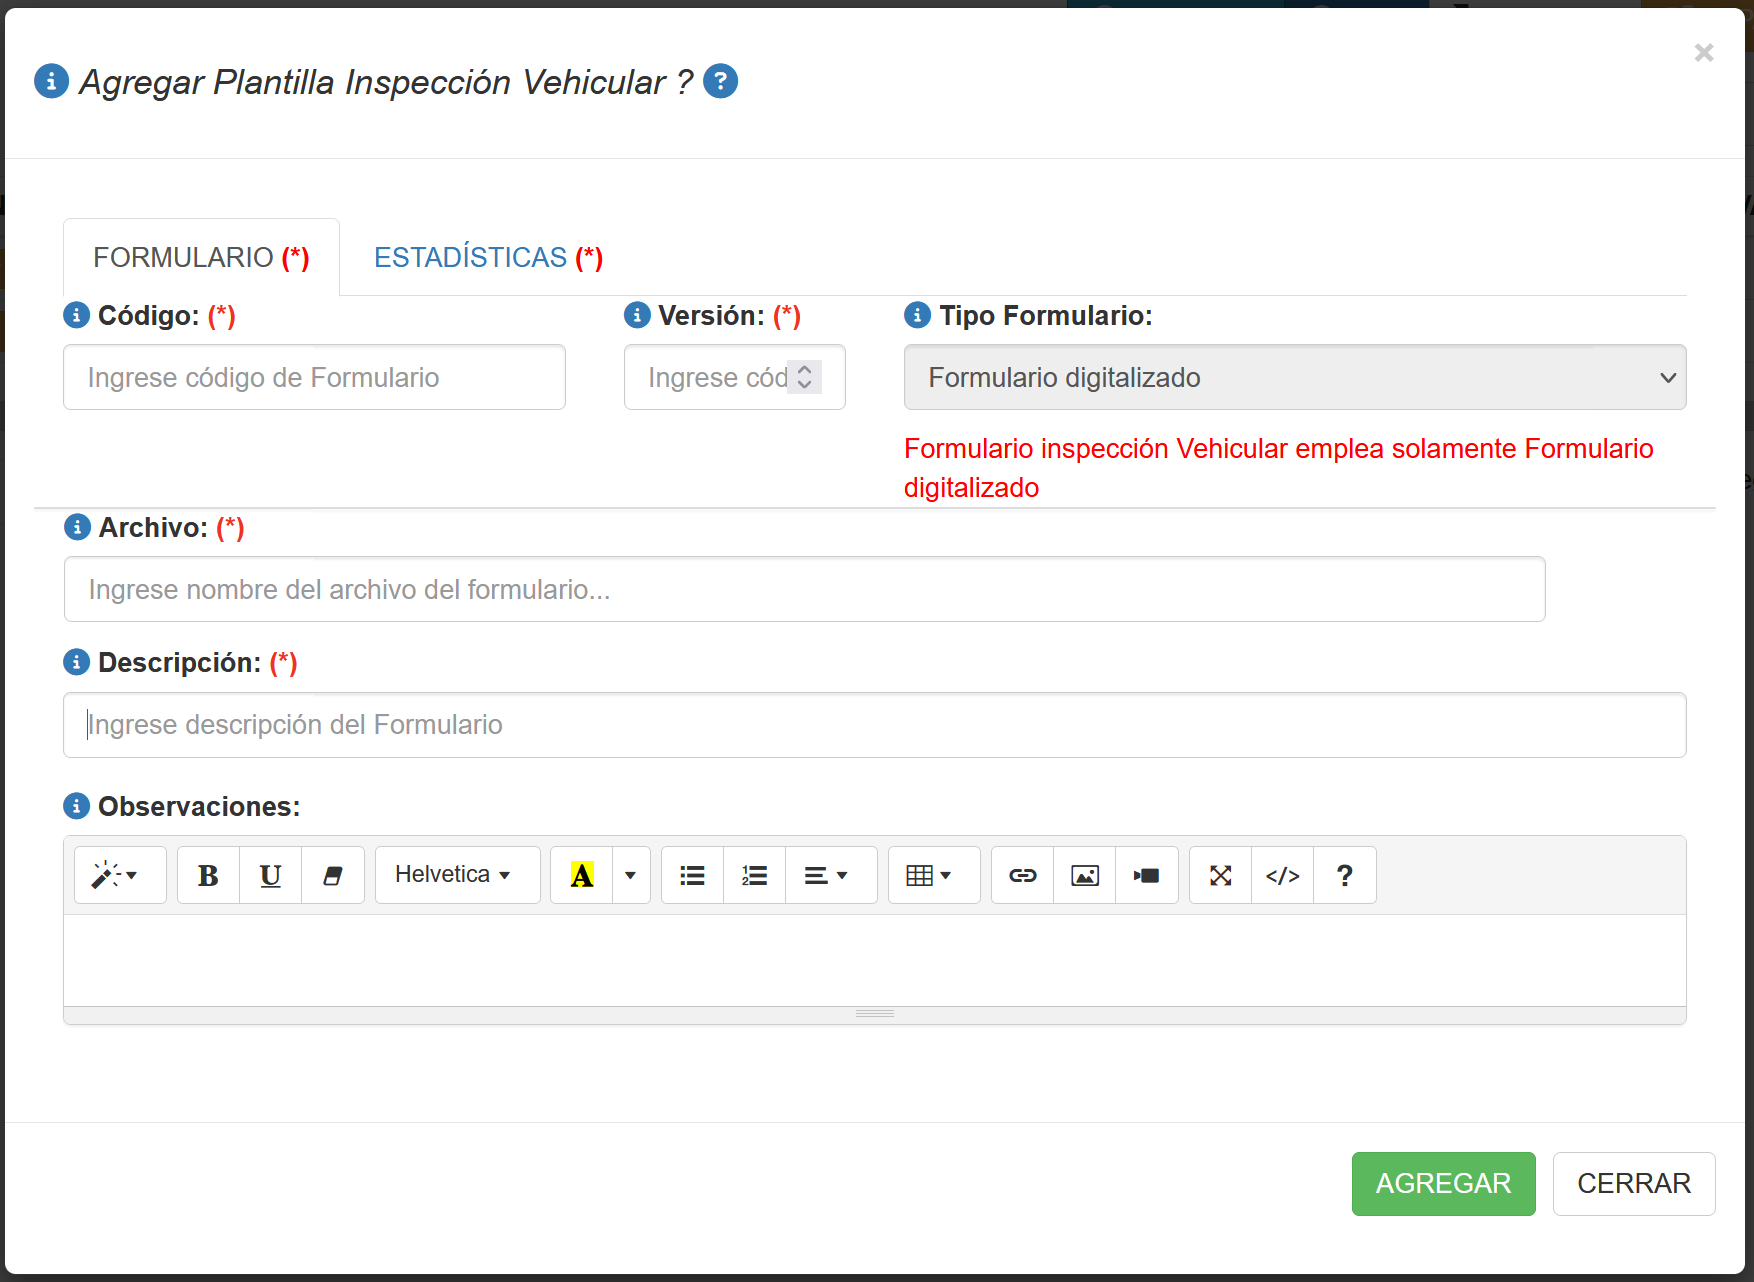Image resolution: width=1754 pixels, height=1282 pixels.
Task: Insert a picture with the image icon
Action: pos(1084,876)
